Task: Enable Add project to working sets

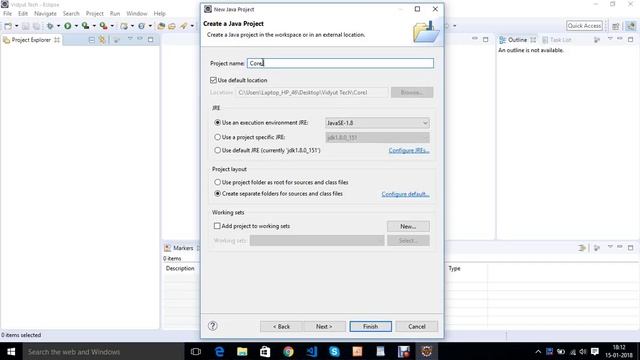Action: point(217,226)
